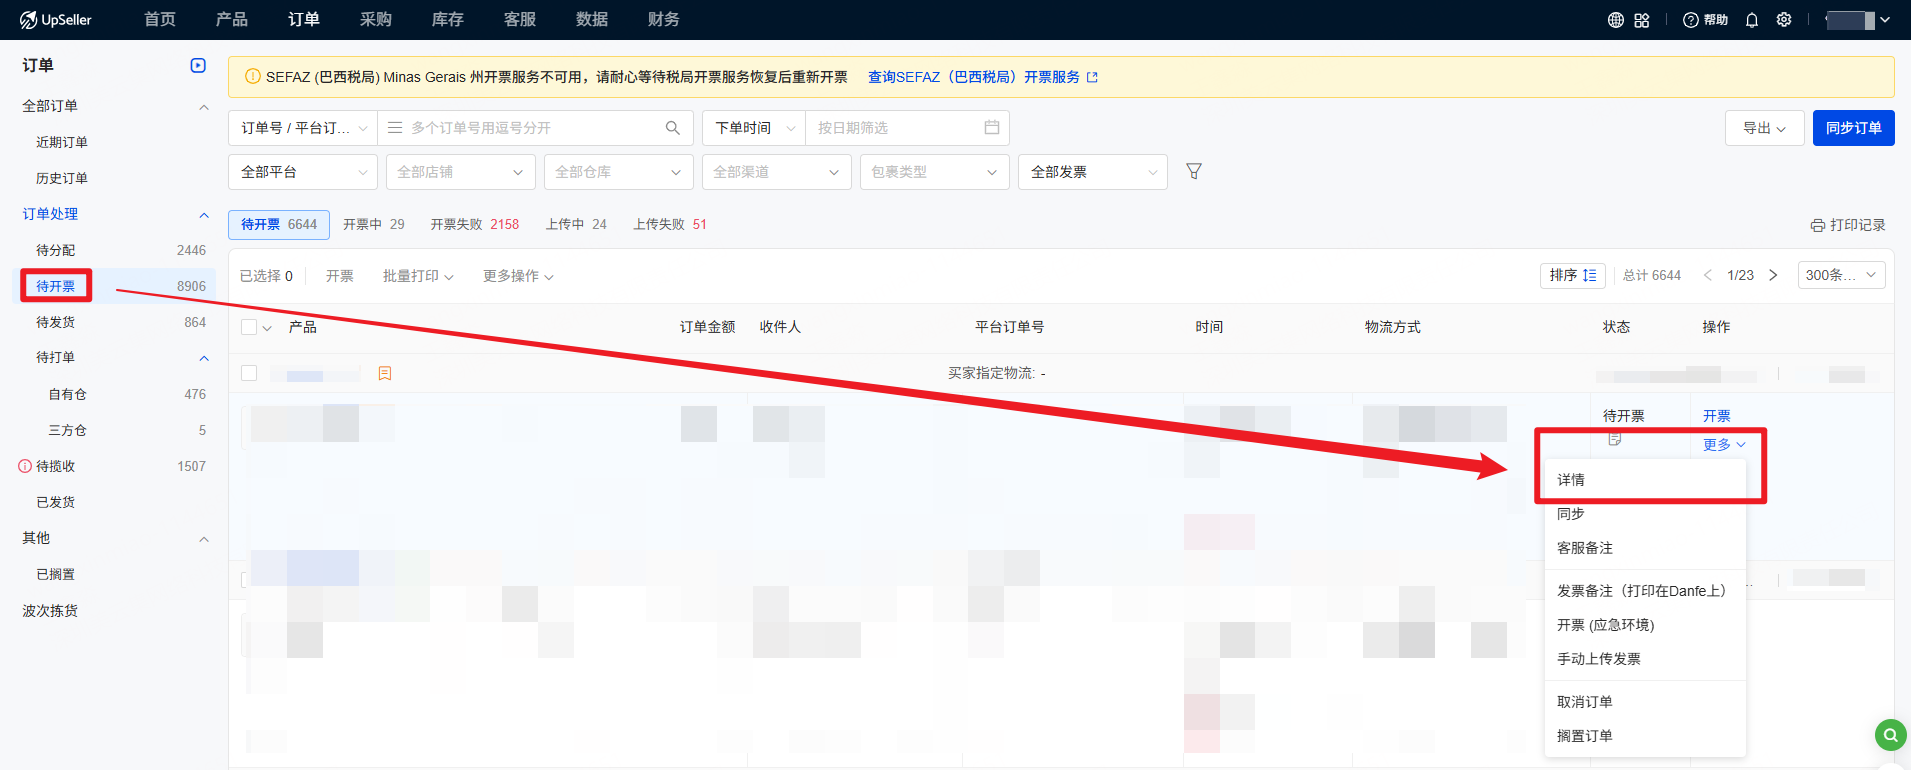Check the first order row checkbox
1911x770 pixels.
coord(249,373)
